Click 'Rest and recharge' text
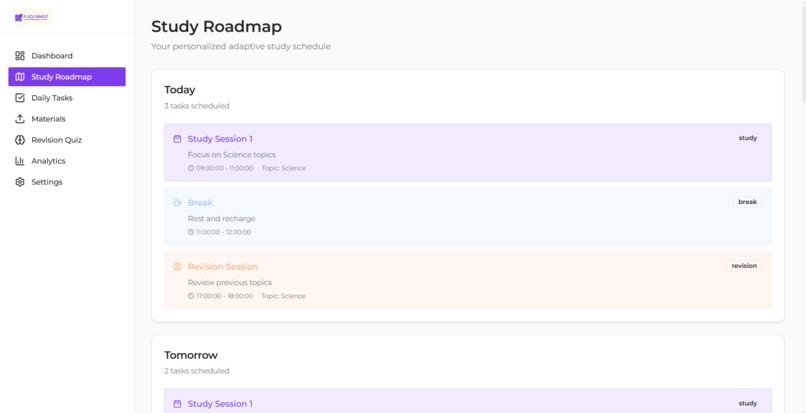 click(222, 219)
